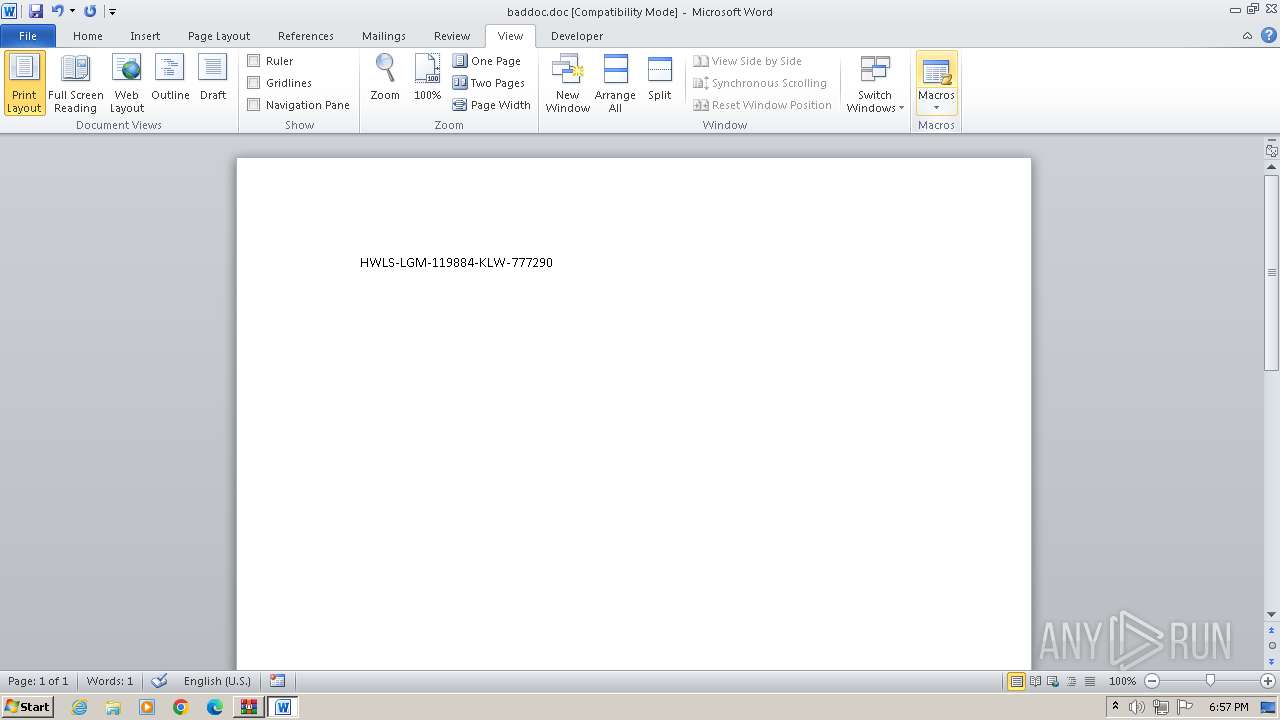The width and height of the screenshot is (1280, 720).
Task: Click the macro recording icon in status bar
Action: pos(277,681)
